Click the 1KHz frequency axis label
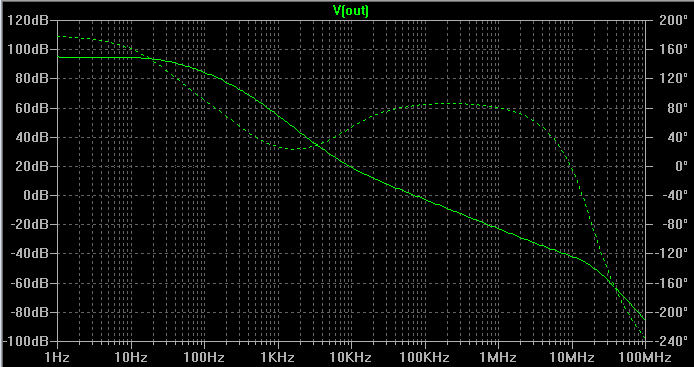 point(278,357)
